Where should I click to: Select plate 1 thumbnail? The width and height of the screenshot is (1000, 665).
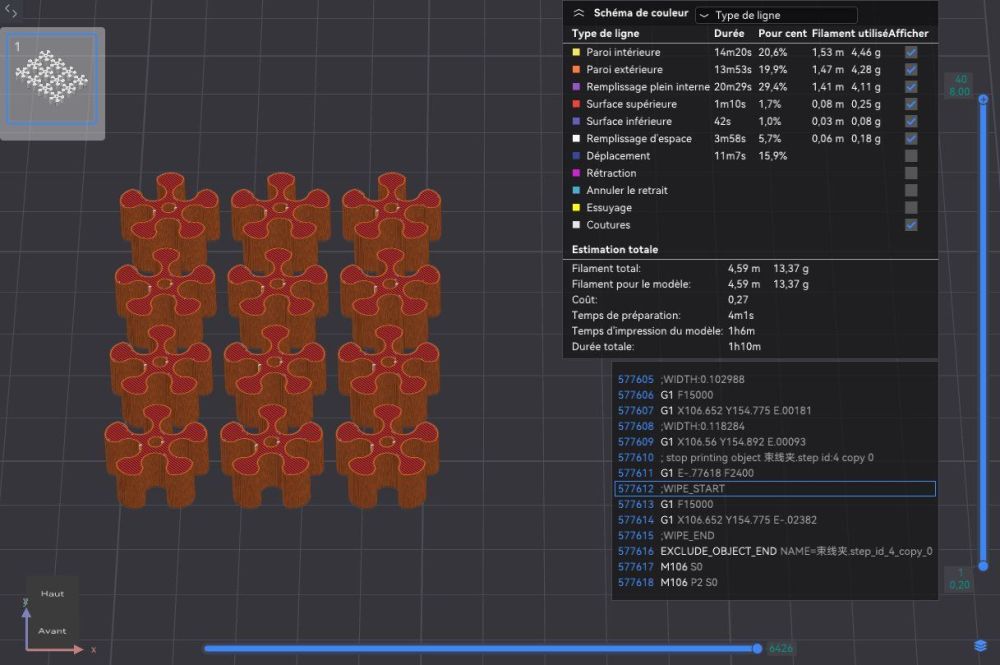pos(53,80)
